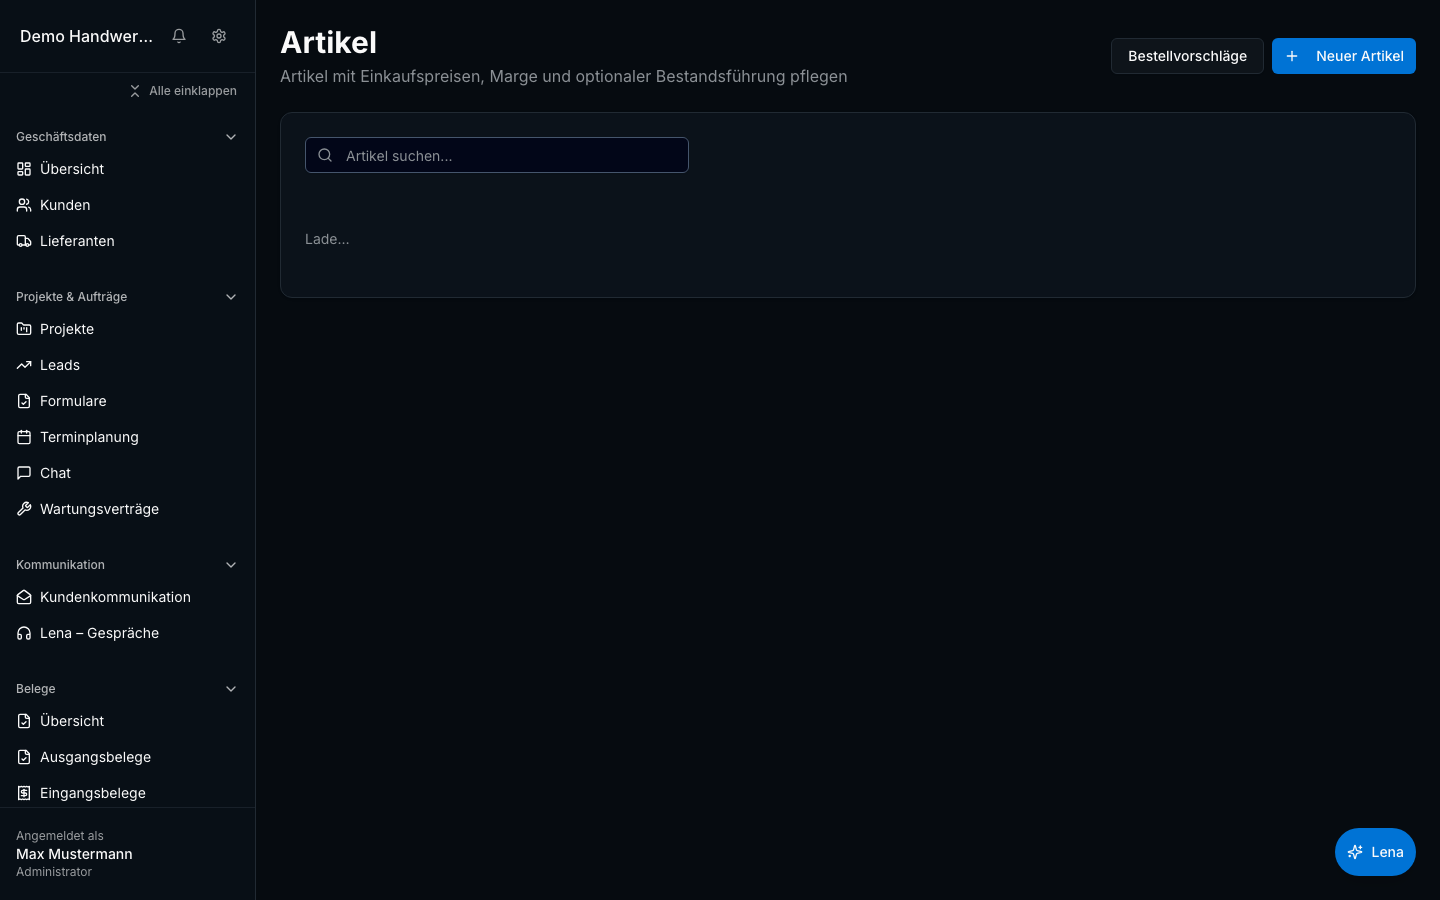Open Ausgangsbelege label
The image size is (1440, 900).
95,757
